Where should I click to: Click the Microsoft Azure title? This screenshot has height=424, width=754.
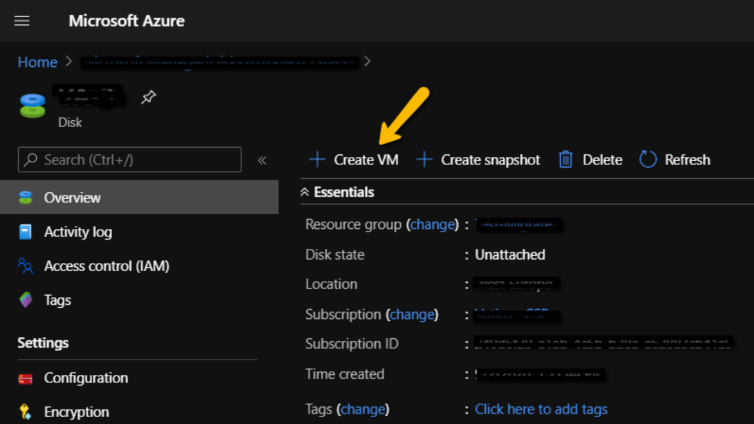point(126,21)
